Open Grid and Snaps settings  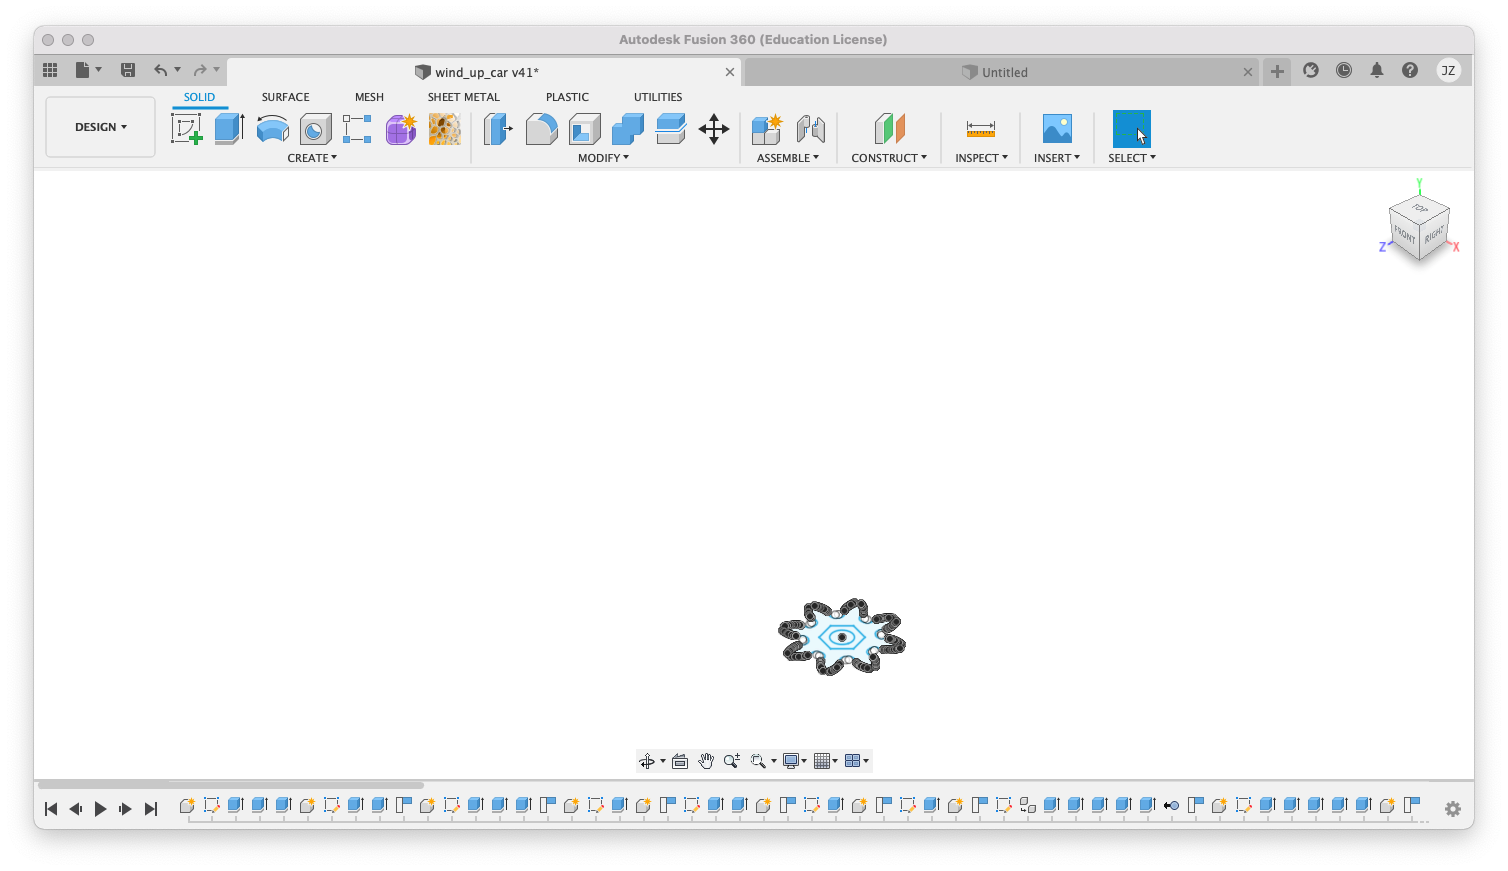click(x=822, y=761)
